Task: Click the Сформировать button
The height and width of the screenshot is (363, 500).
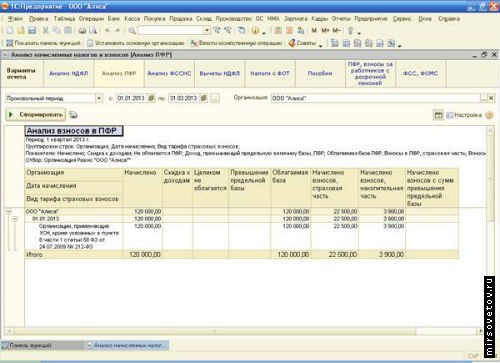Action: [36, 115]
